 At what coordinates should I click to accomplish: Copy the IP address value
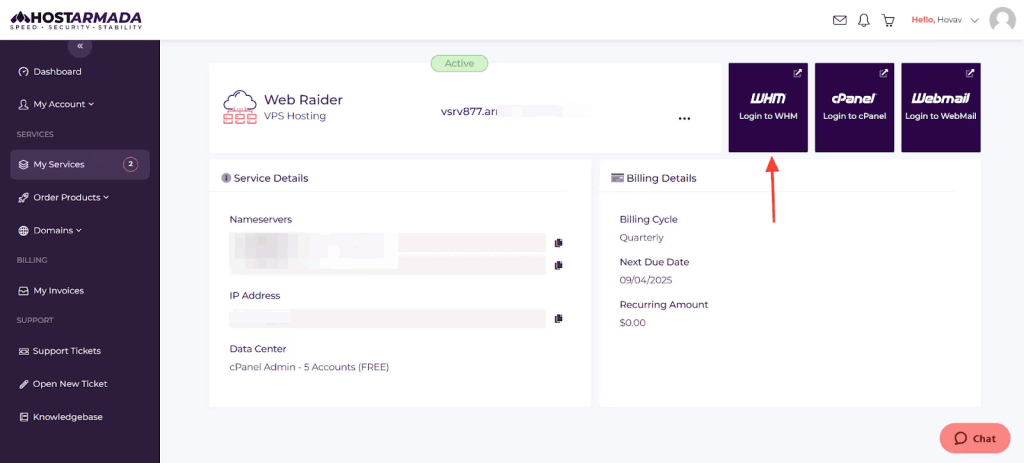(x=558, y=318)
